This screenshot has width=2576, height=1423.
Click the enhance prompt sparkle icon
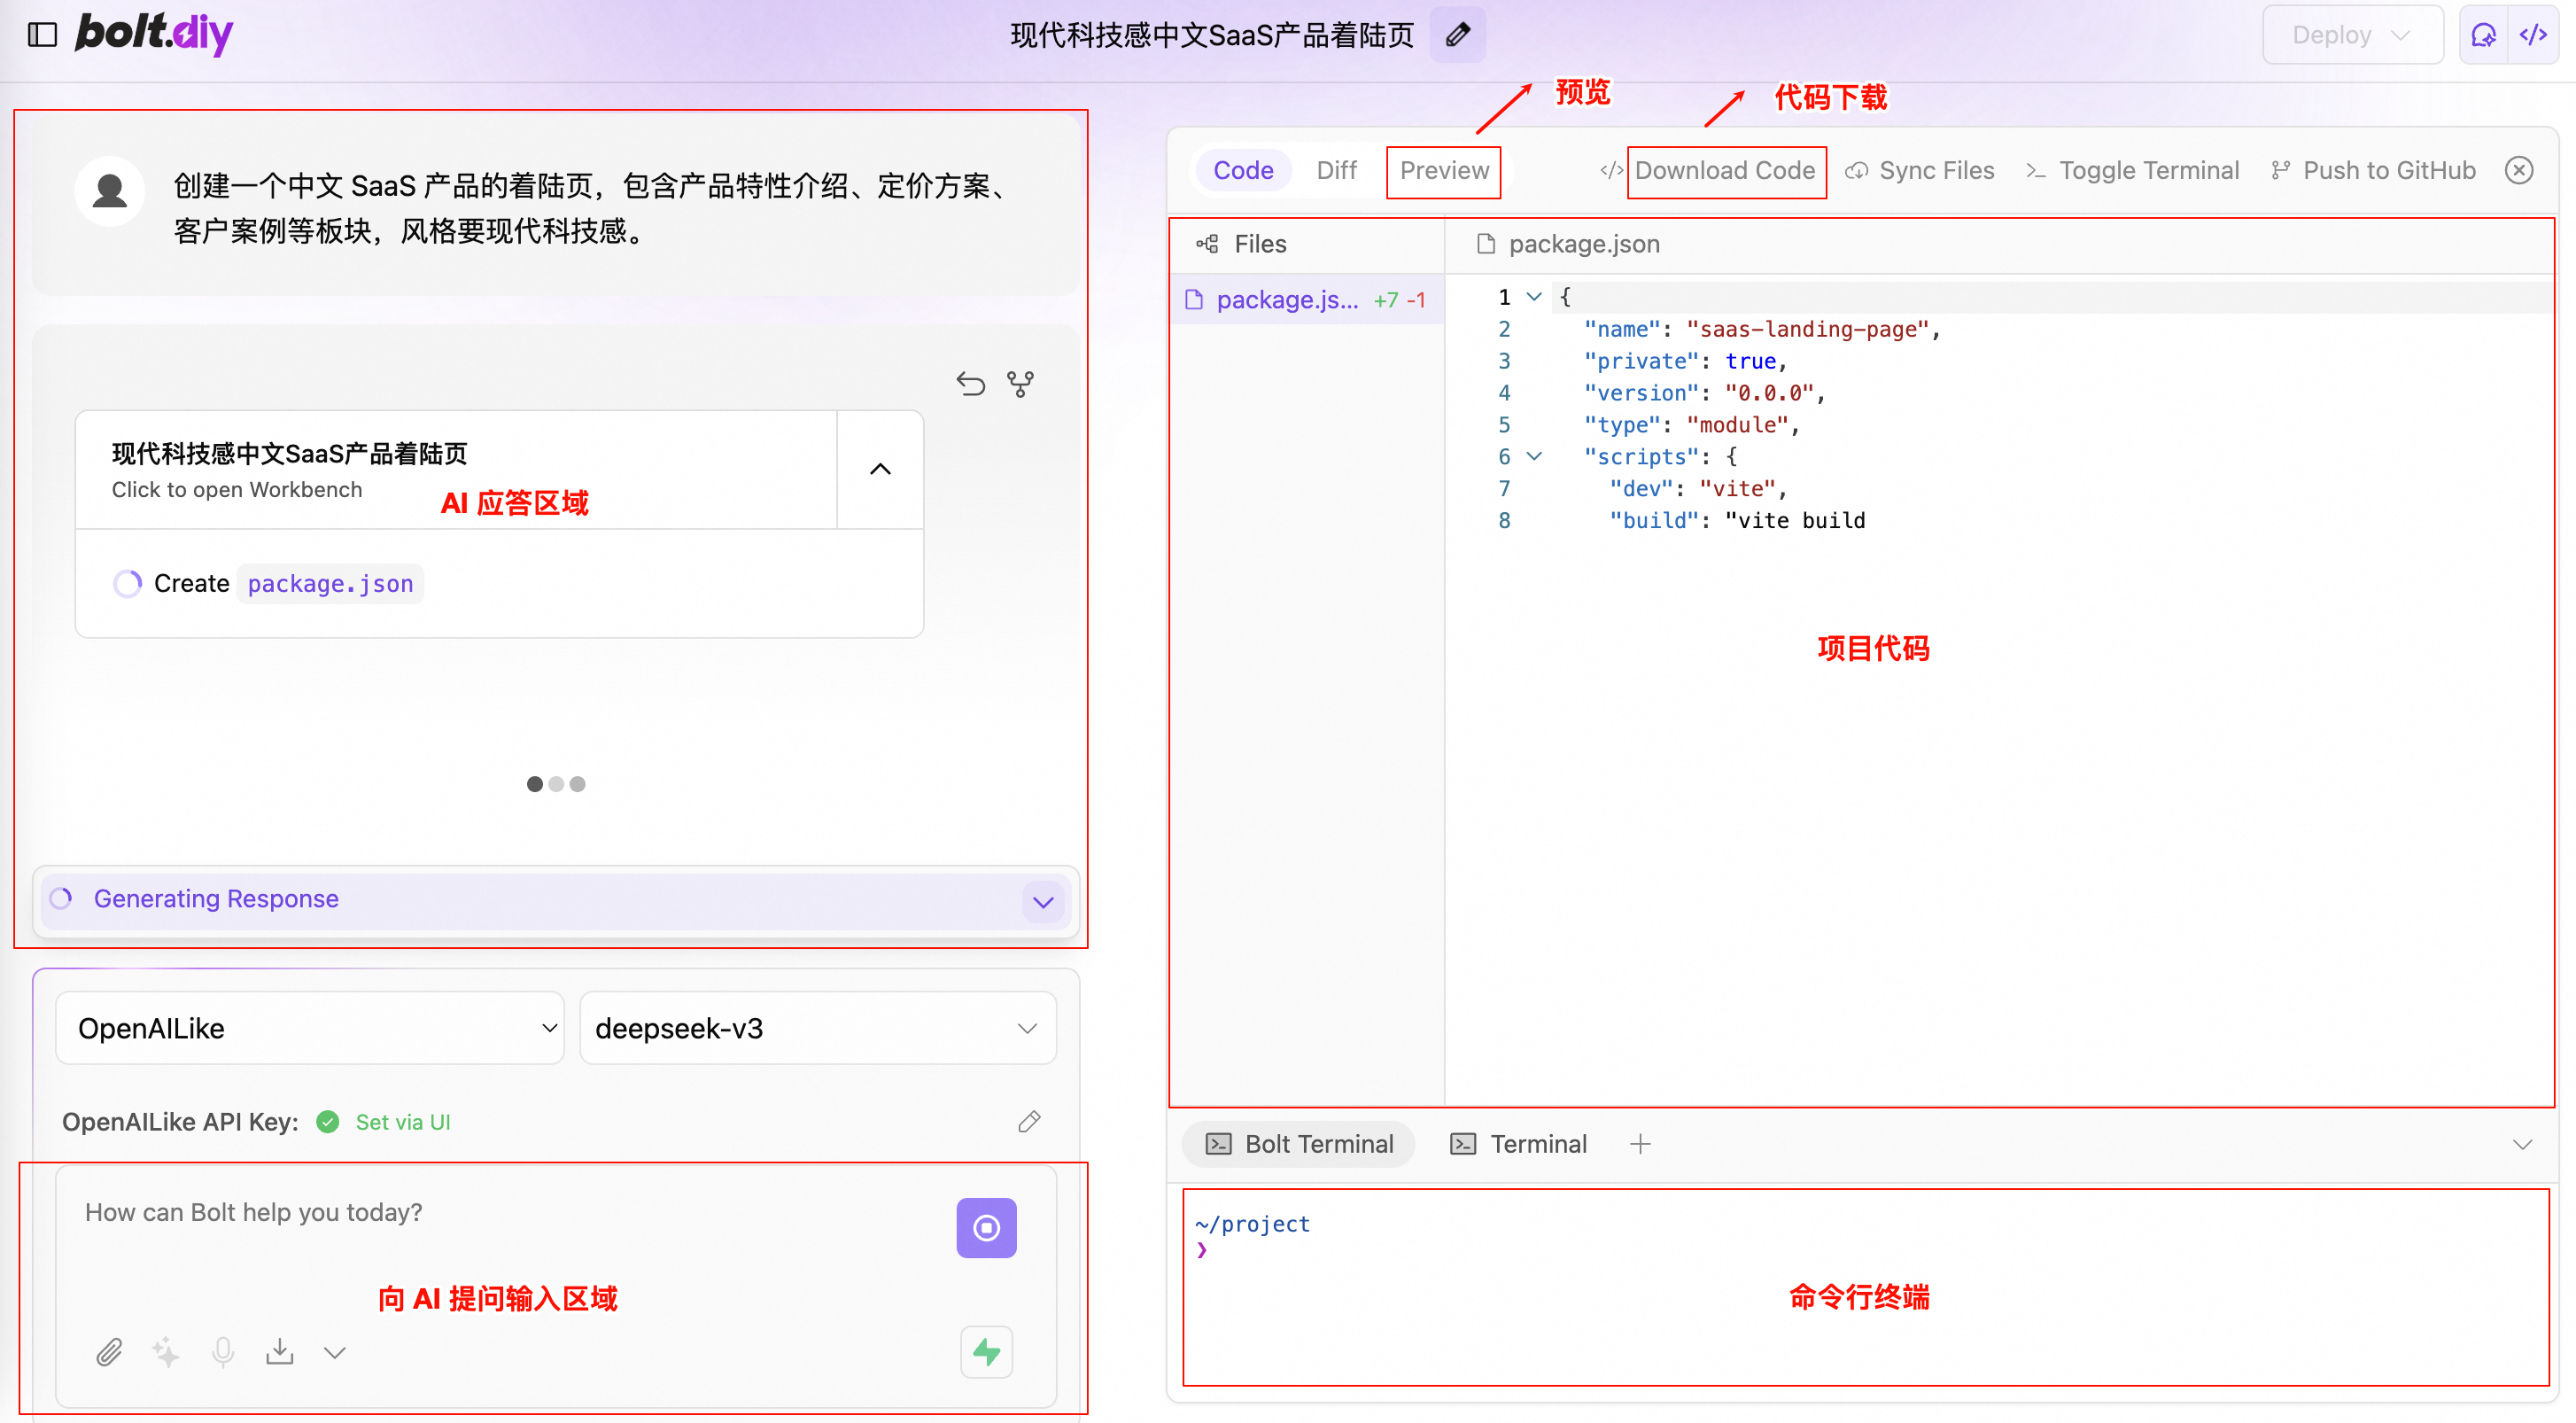166,1353
